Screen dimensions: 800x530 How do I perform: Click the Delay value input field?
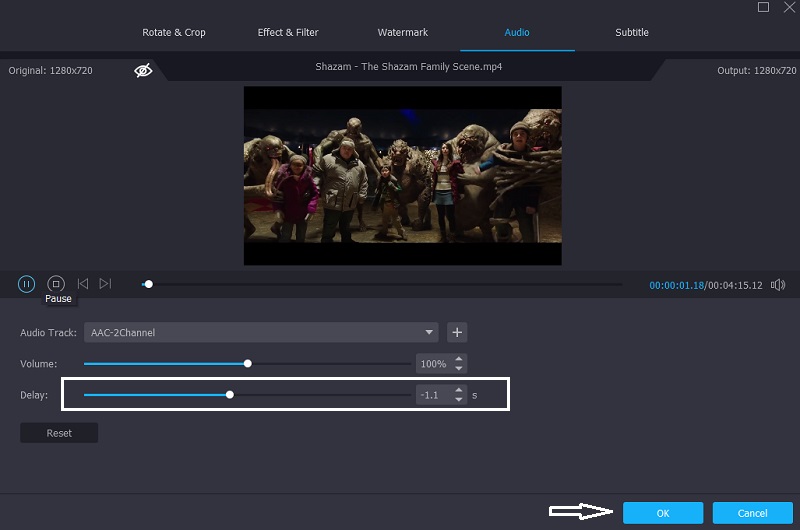tap(432, 395)
